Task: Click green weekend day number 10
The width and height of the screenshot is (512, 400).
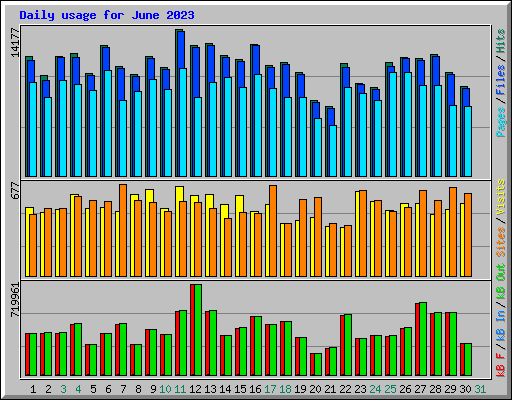Action: pos(165,389)
